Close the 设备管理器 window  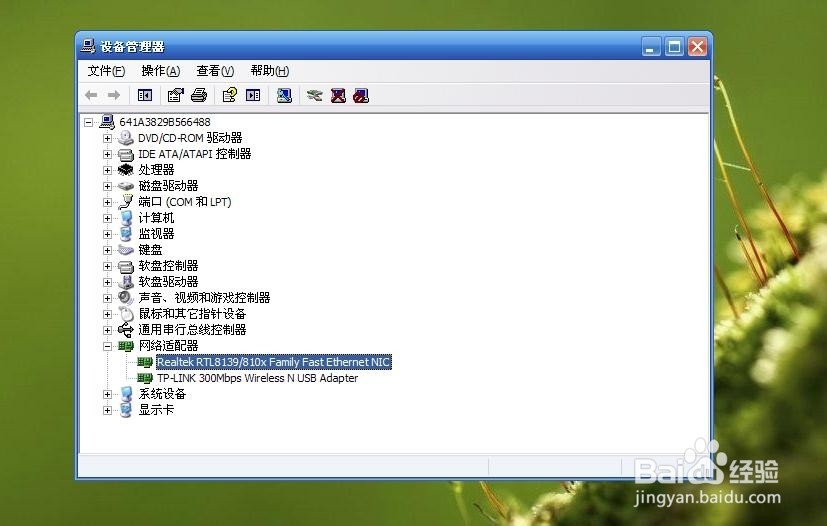(x=697, y=46)
